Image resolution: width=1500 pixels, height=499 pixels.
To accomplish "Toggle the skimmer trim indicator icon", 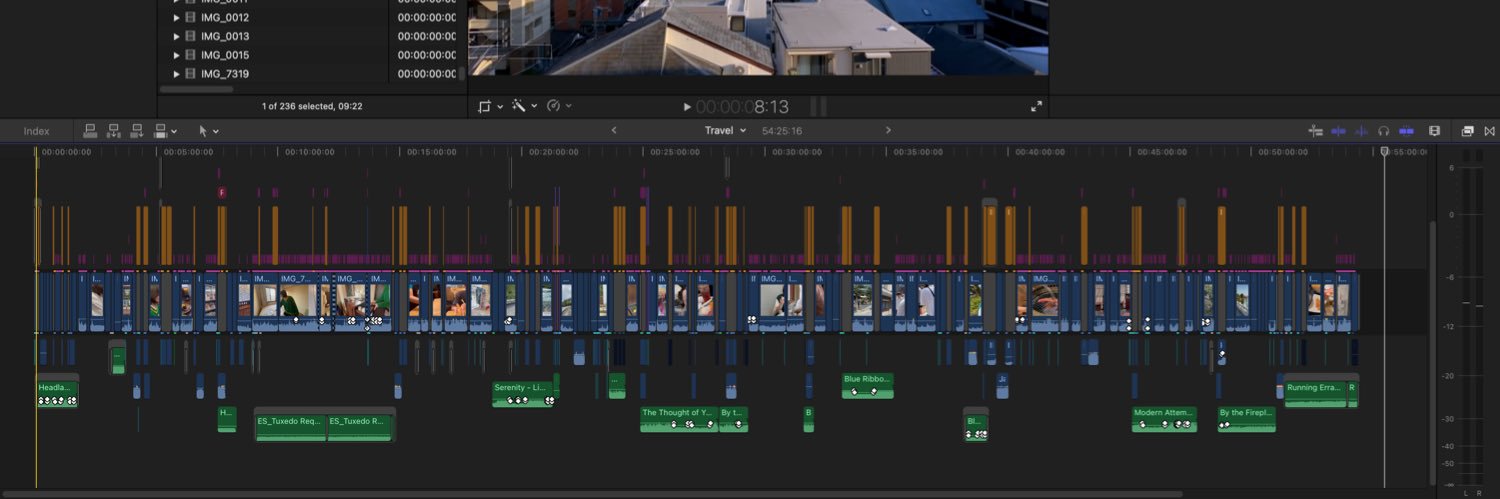I will click(1316, 131).
